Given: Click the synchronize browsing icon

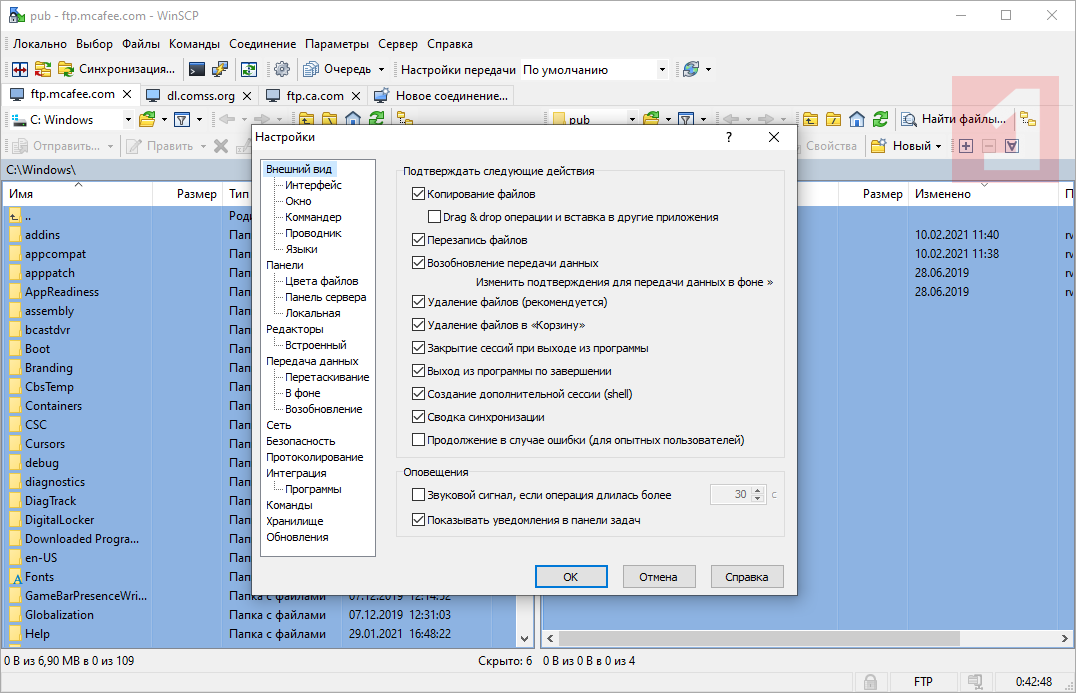Looking at the screenshot, I should pos(43,69).
